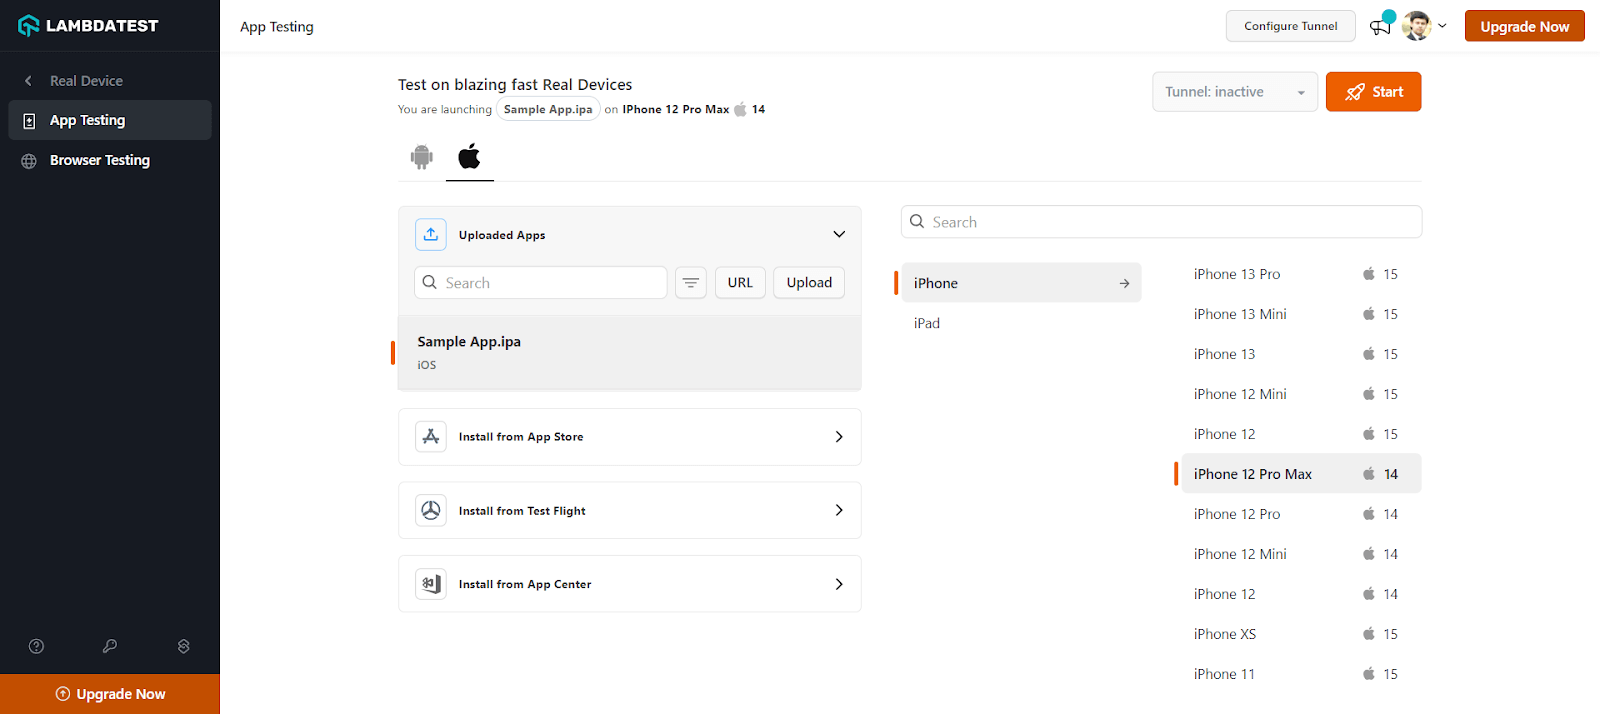Click the Uploaded Apps upload icon

pos(431,234)
